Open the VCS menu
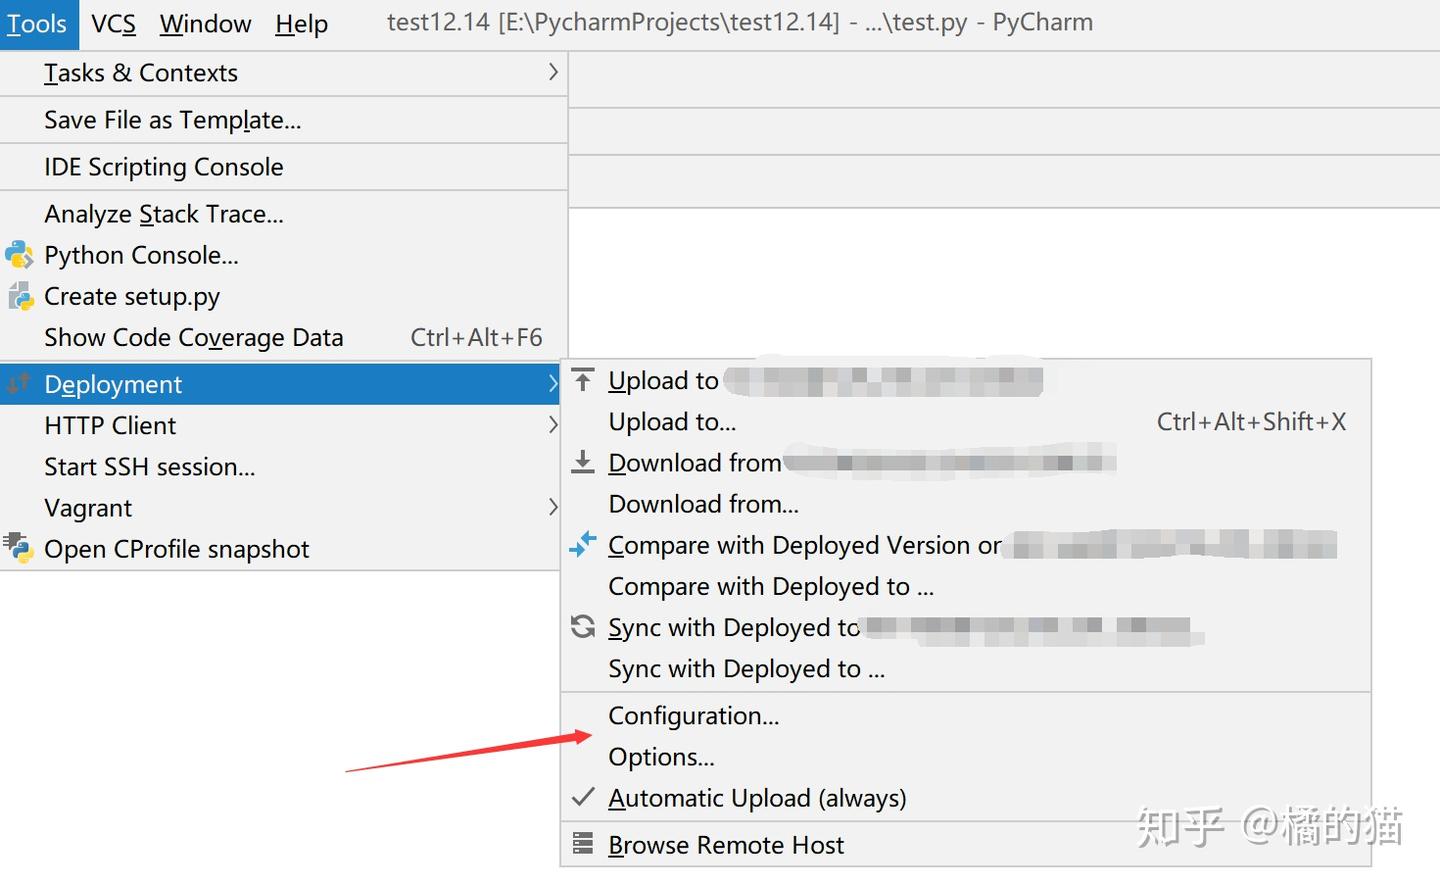 [113, 24]
